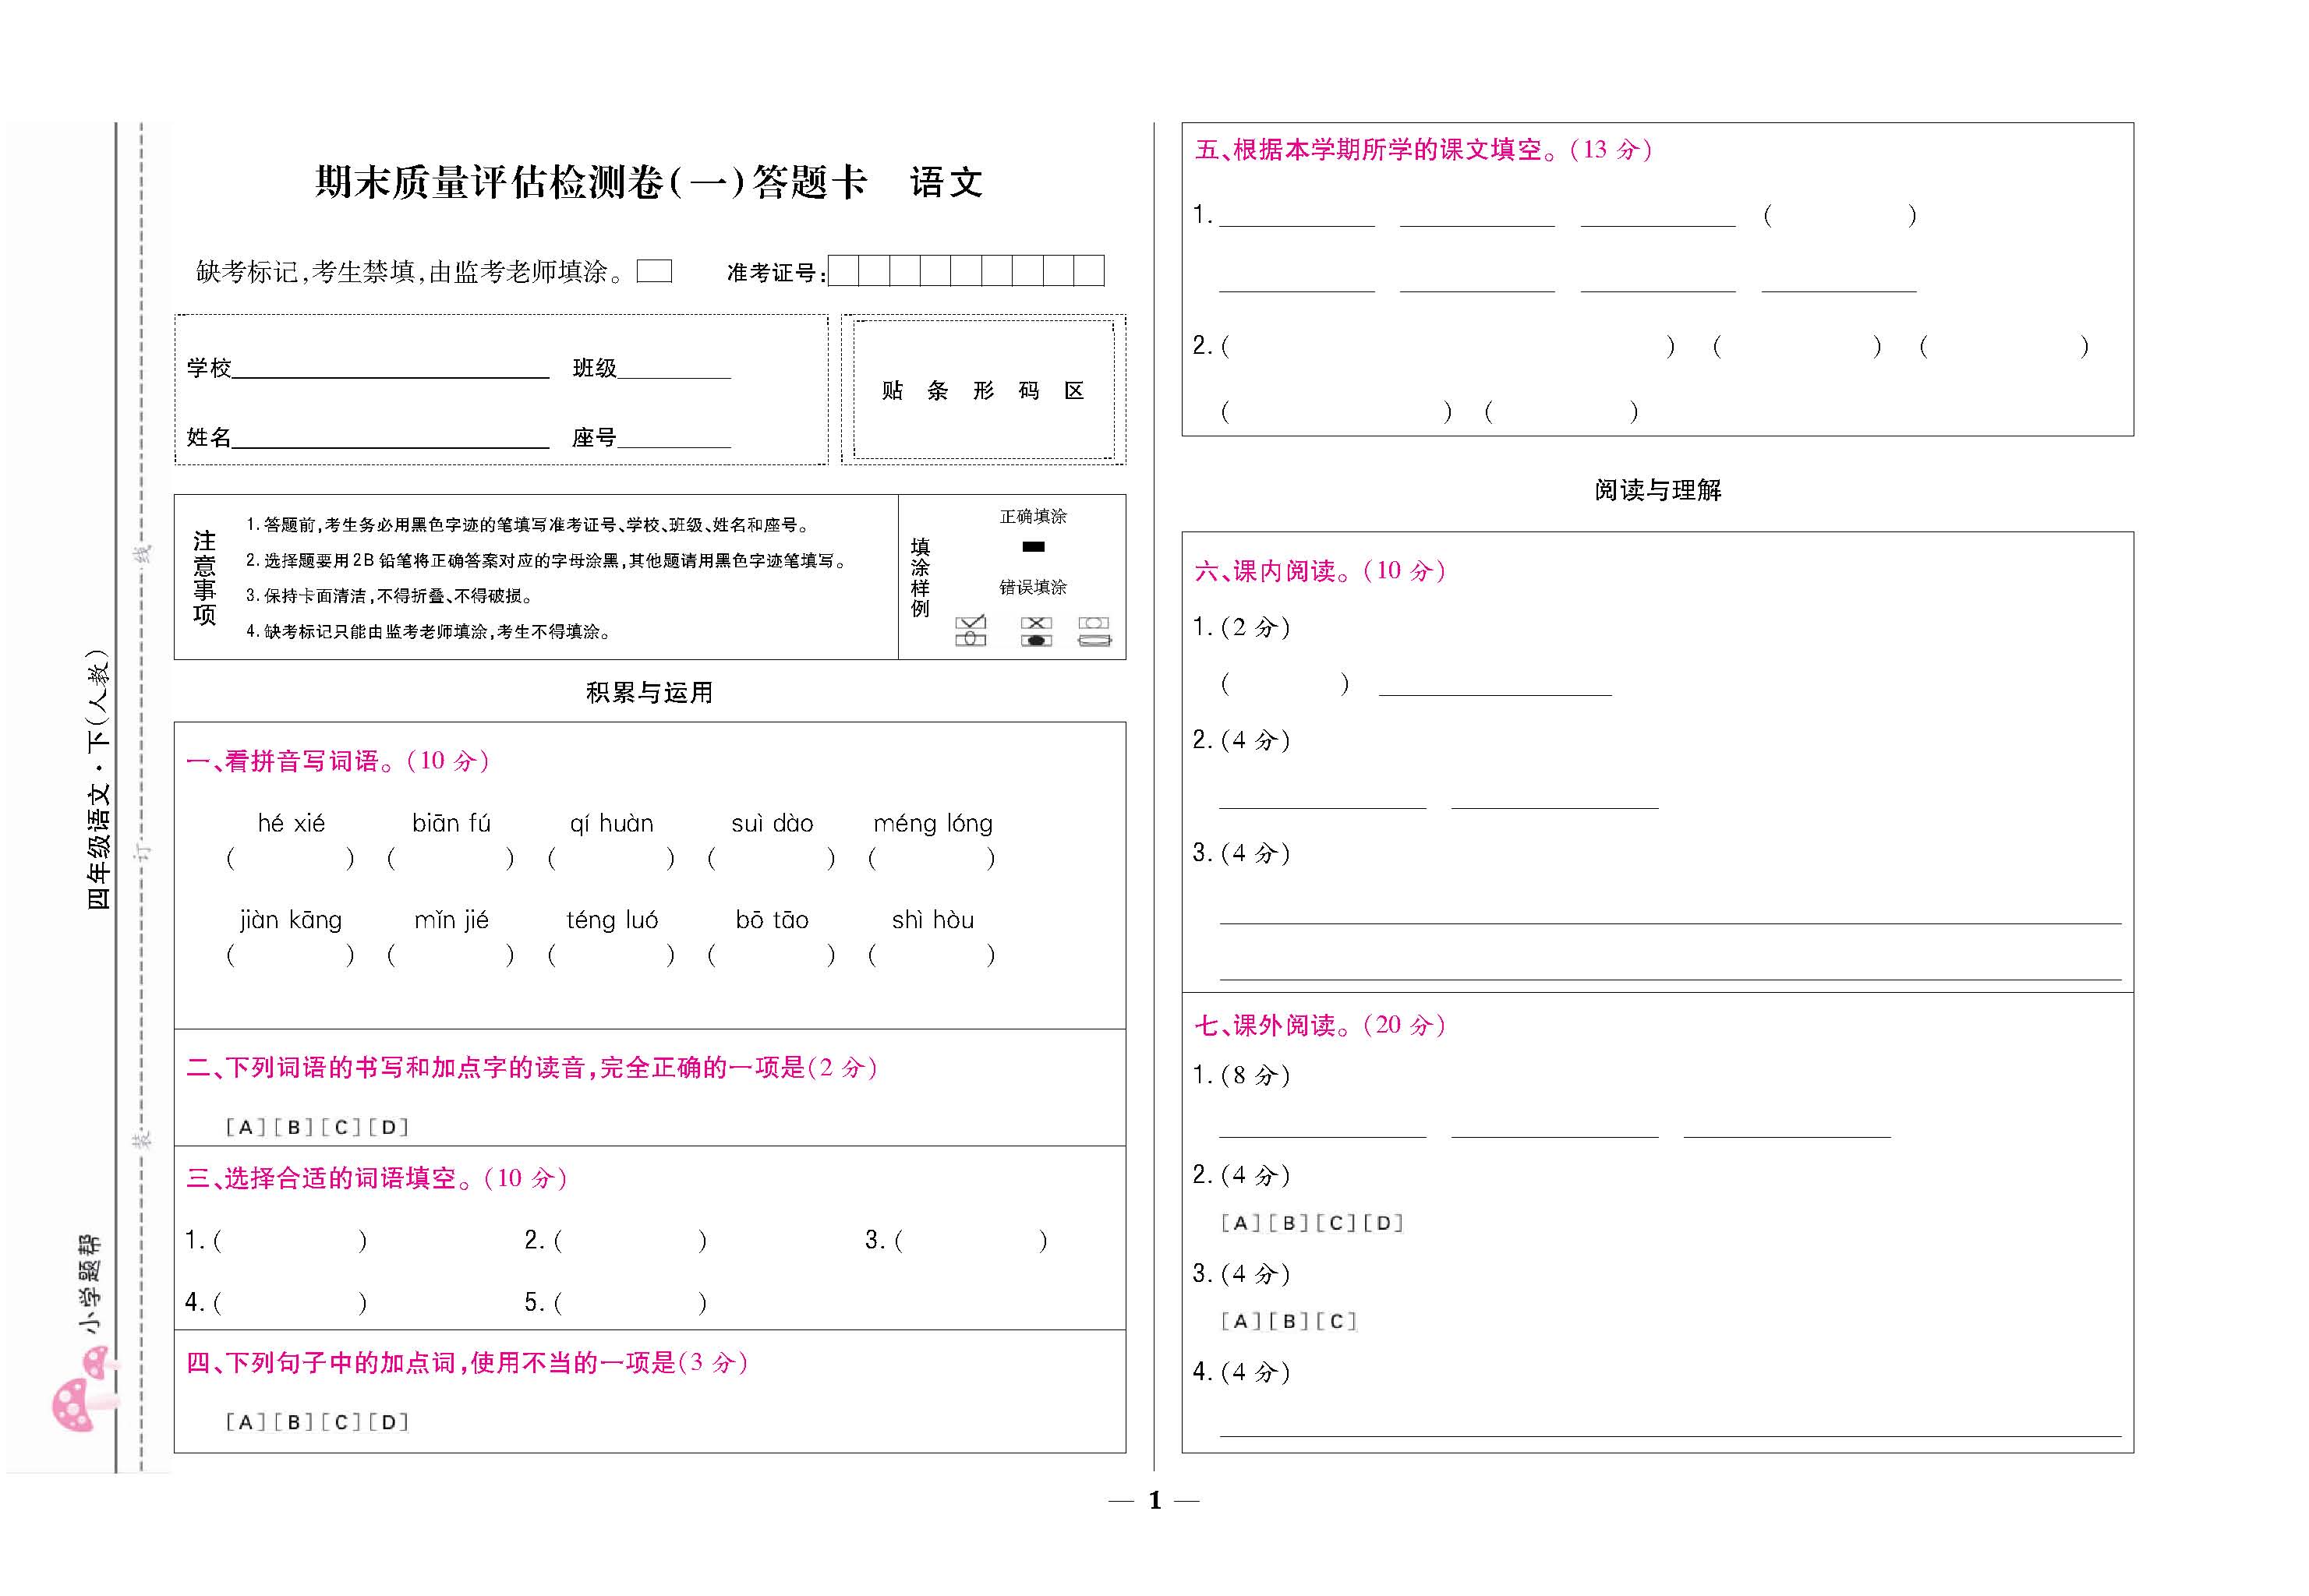Image resolution: width=2309 pixels, height=1596 pixels.
Task: Mark bubble [D] for question 四
Action: coord(388,1423)
